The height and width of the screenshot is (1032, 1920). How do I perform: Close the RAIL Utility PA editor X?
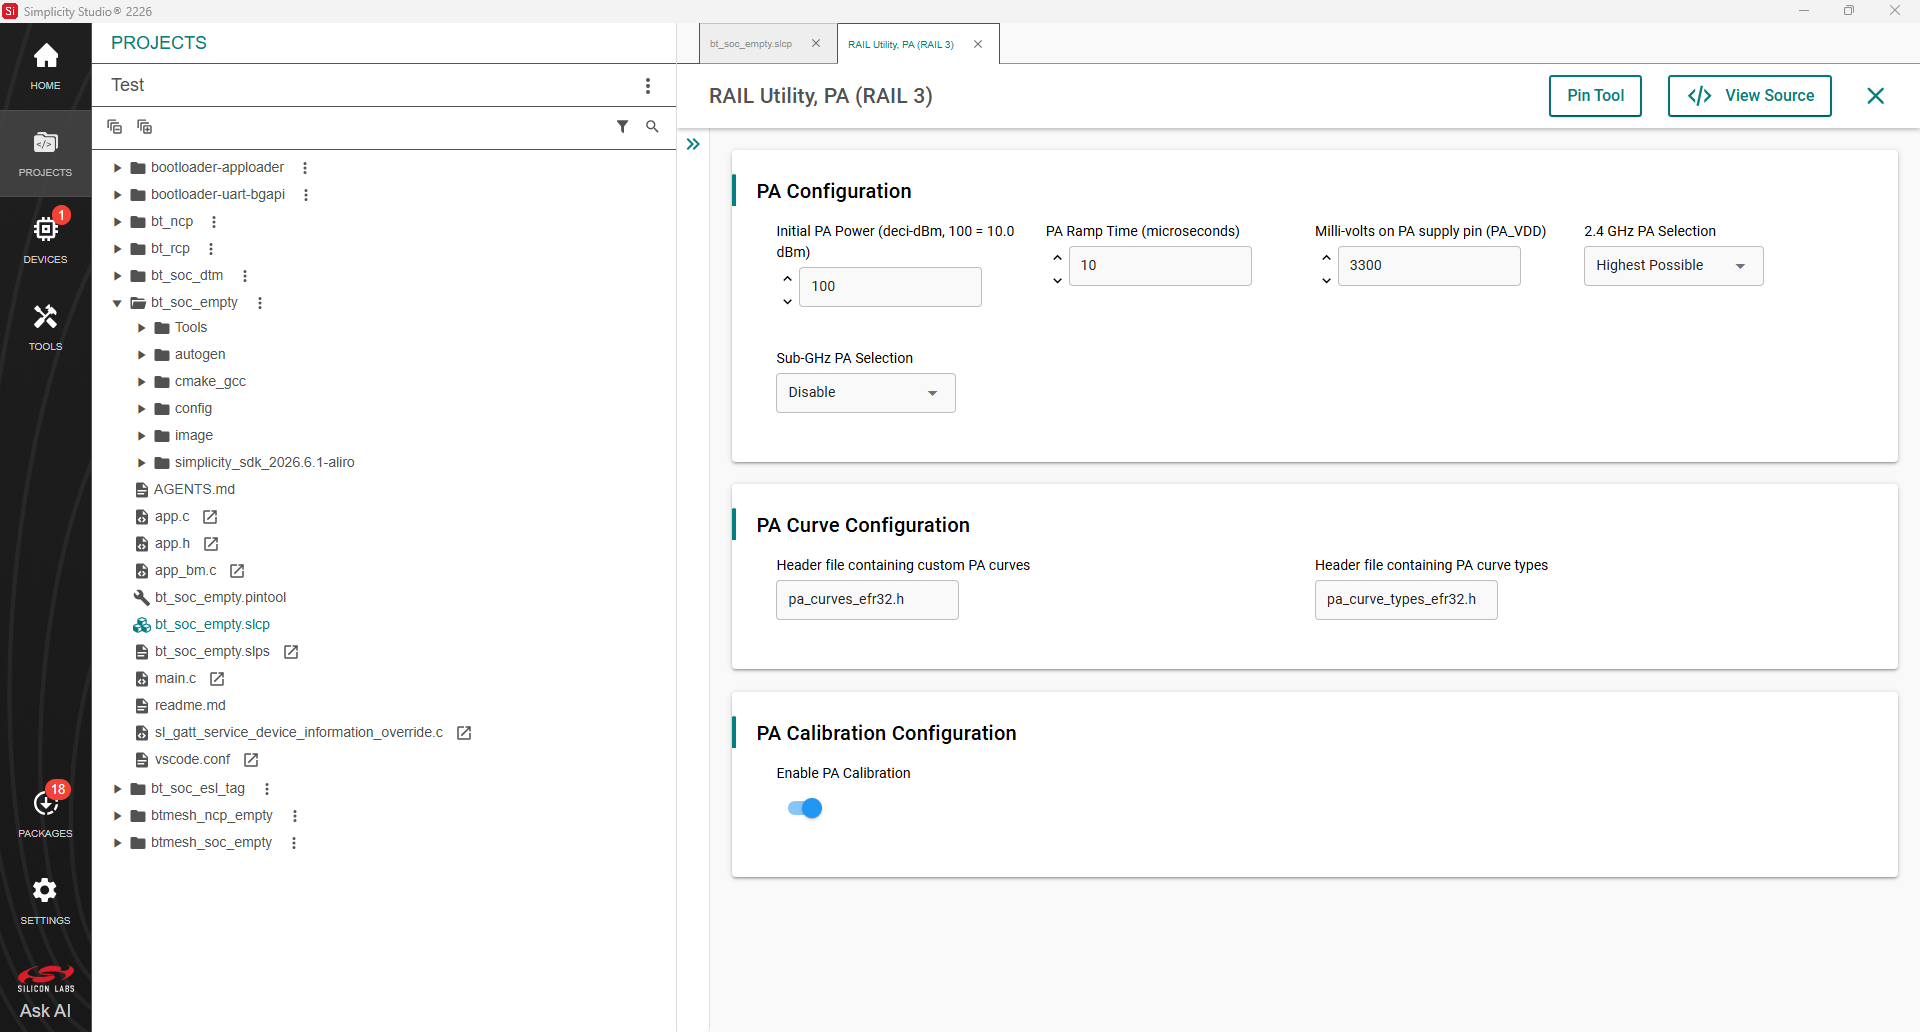pyautogui.click(x=1875, y=96)
